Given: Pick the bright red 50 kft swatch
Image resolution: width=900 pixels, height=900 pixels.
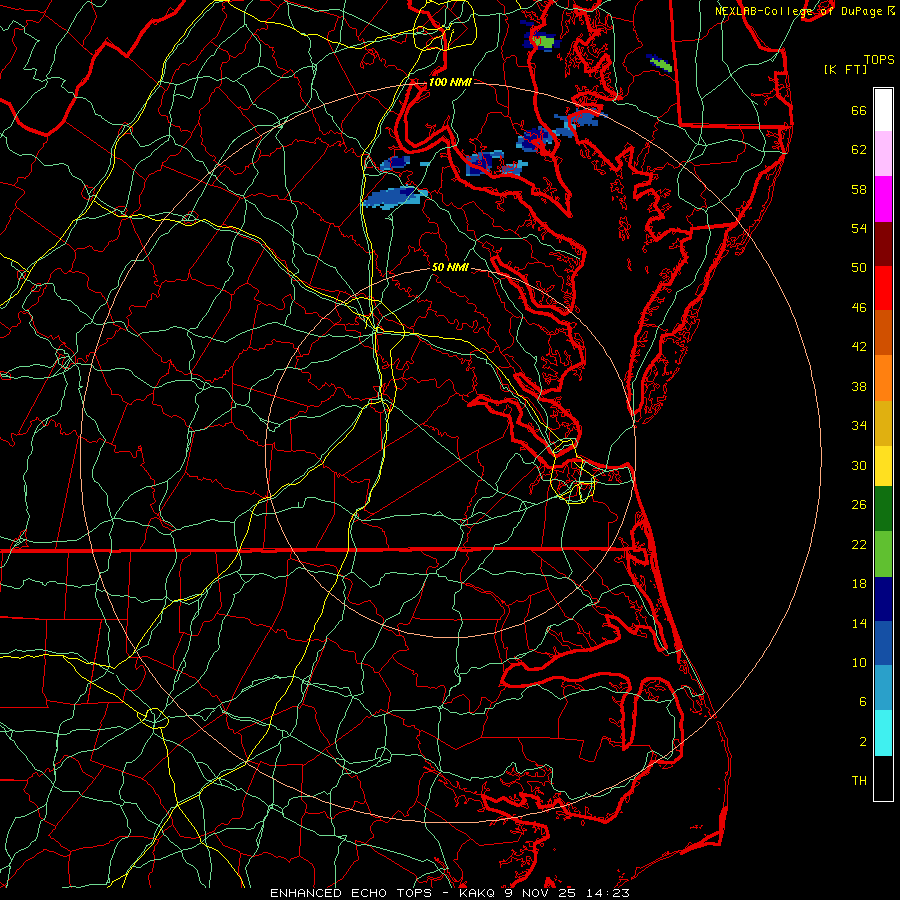Looking at the screenshot, I should [883, 288].
